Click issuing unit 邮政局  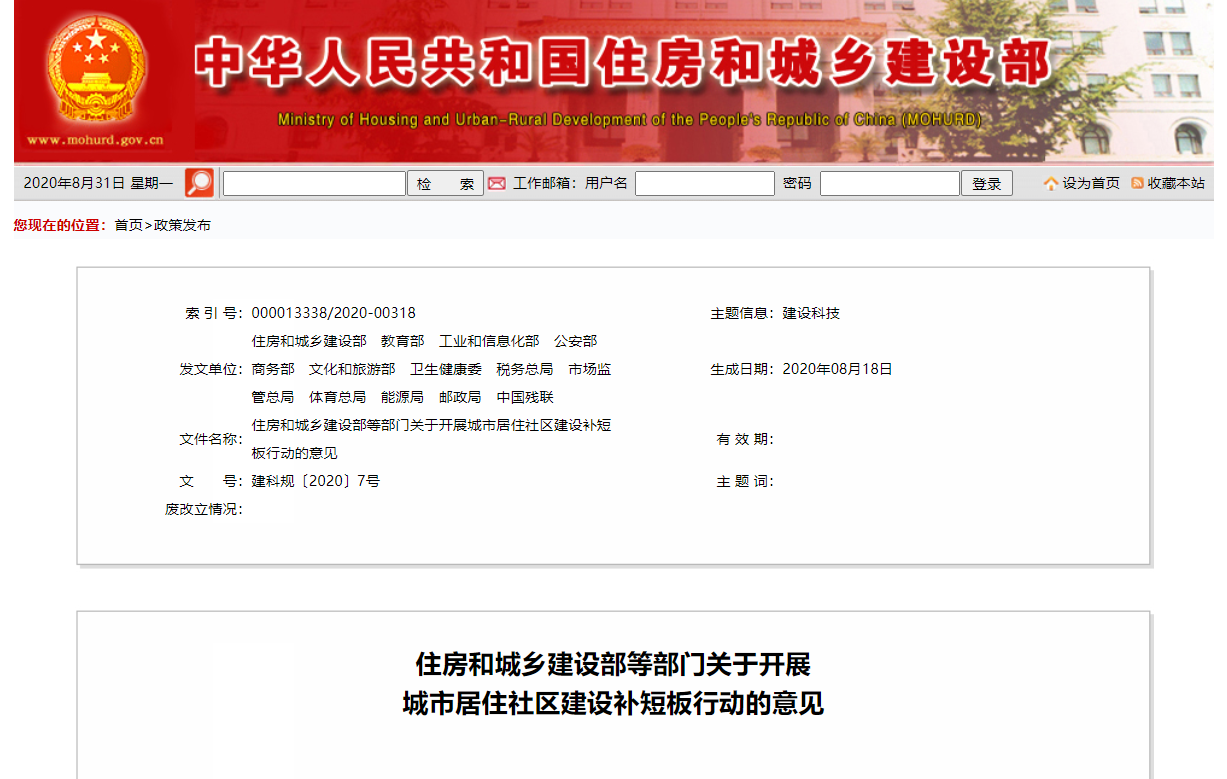460,397
